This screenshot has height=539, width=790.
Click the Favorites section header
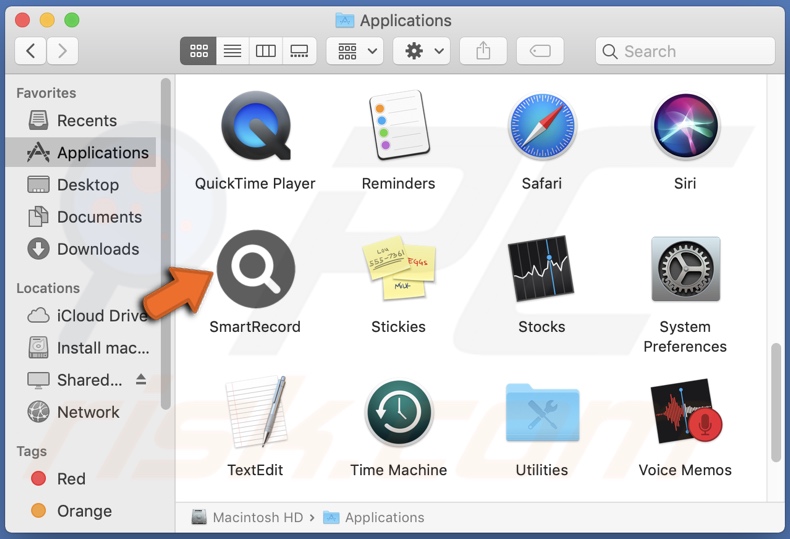[46, 93]
